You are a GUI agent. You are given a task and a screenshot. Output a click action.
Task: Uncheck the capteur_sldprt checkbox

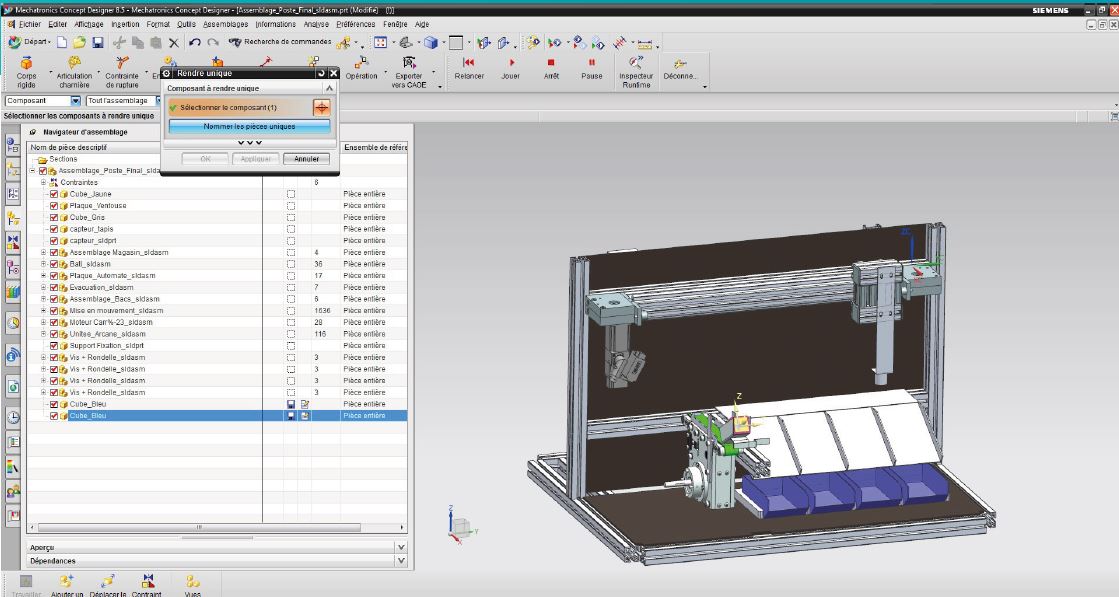point(54,240)
